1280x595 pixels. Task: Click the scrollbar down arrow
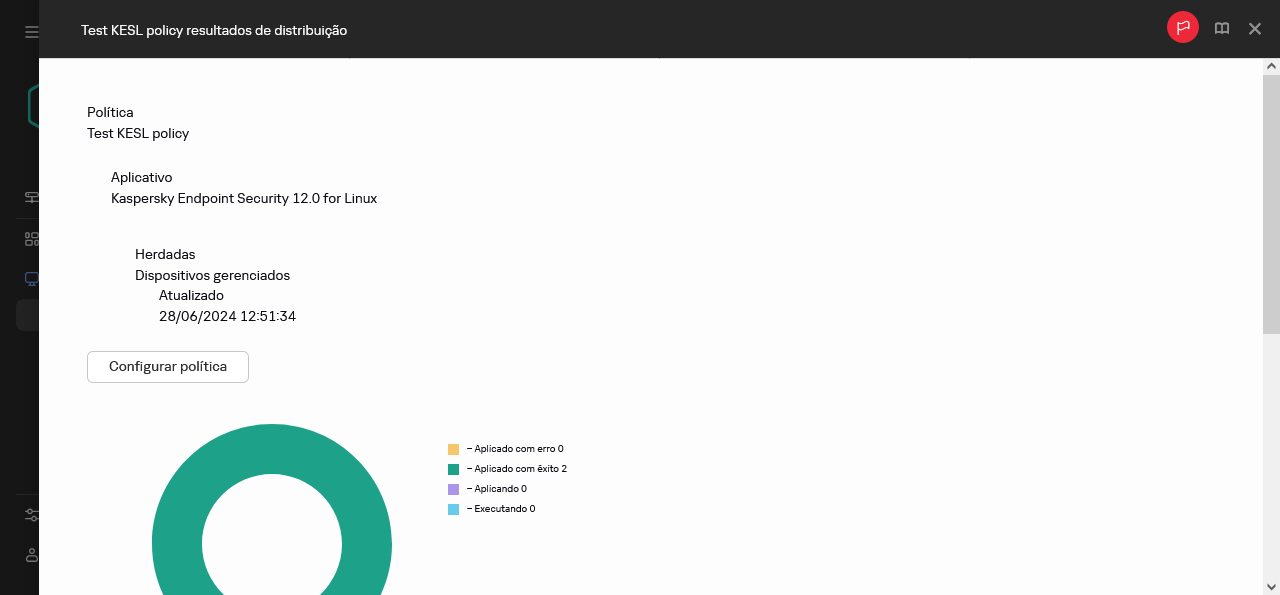(1271, 587)
